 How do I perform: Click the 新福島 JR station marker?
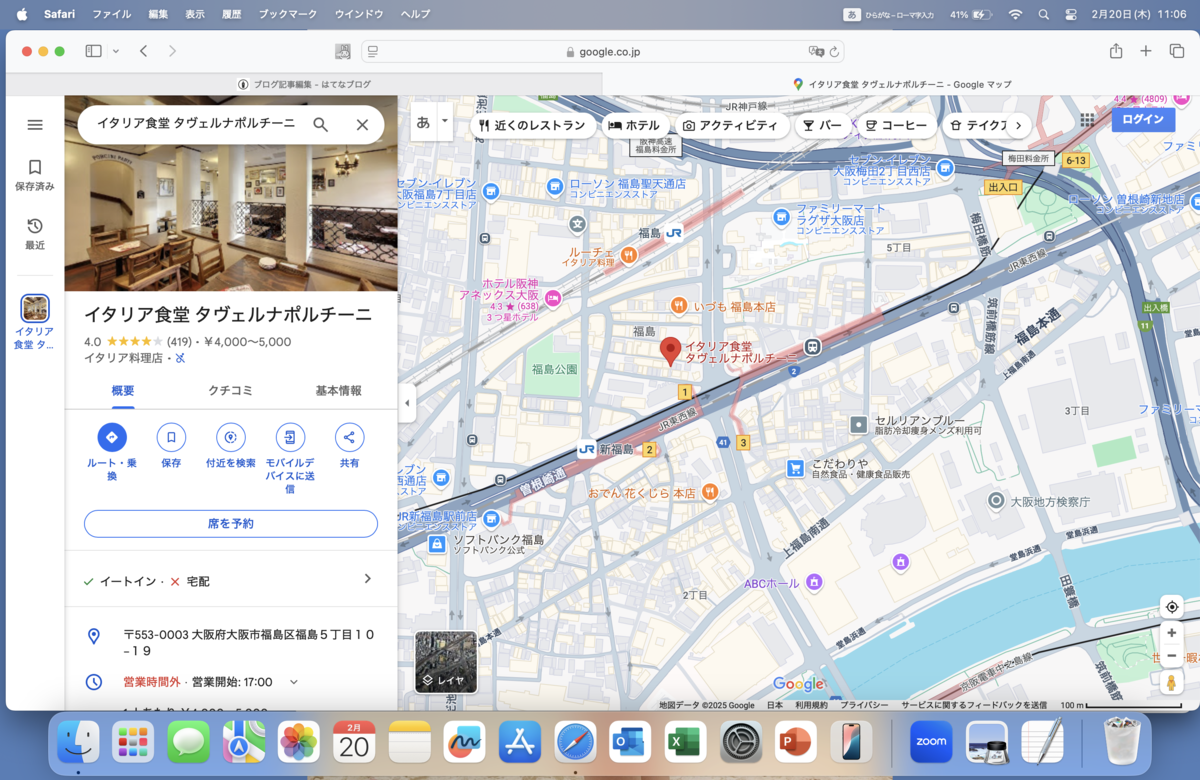click(x=586, y=450)
